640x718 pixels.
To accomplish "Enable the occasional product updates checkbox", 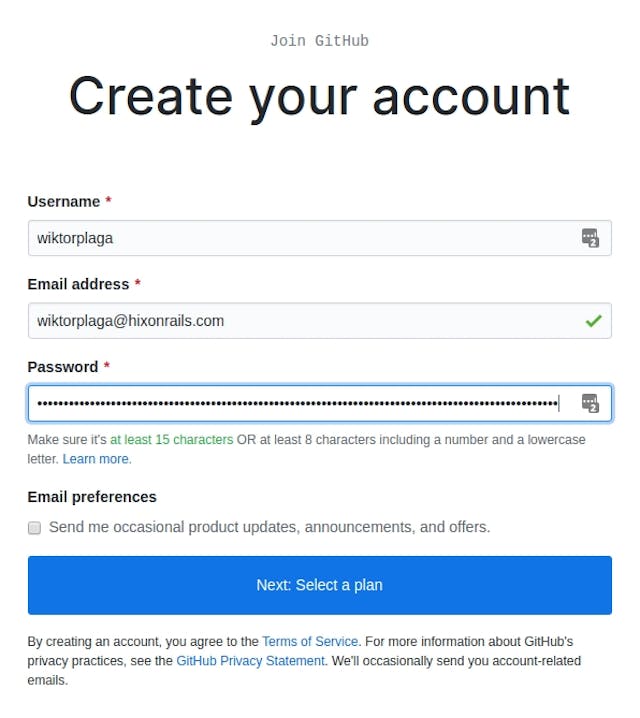I will point(34,528).
